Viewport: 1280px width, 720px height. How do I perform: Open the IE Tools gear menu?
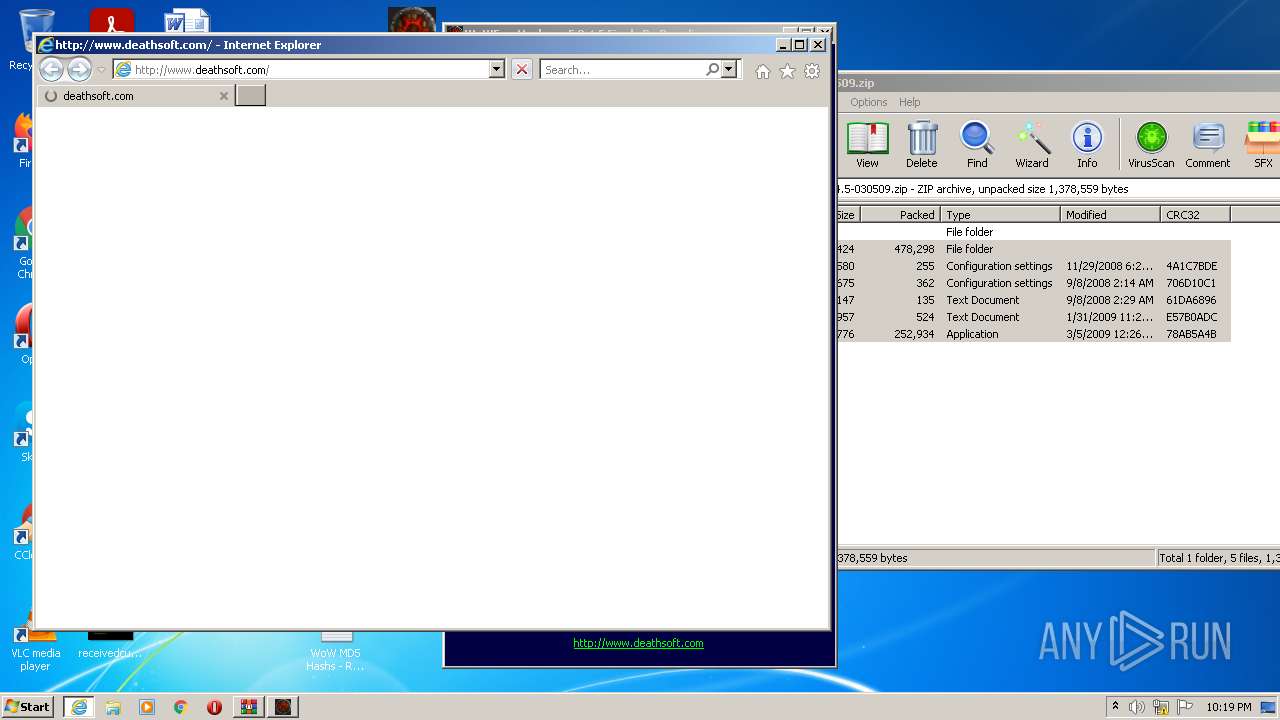click(812, 71)
